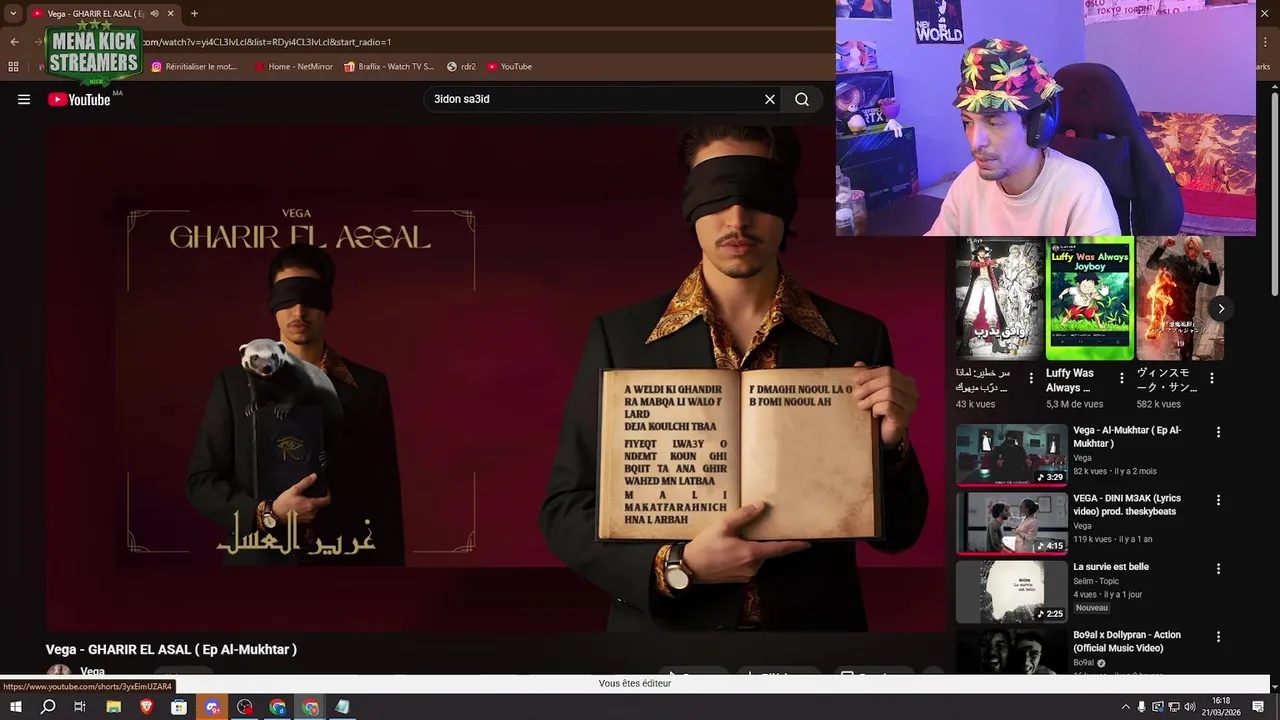The height and width of the screenshot is (720, 1280).
Task: Open the volume control in the tray
Action: tap(1190, 707)
